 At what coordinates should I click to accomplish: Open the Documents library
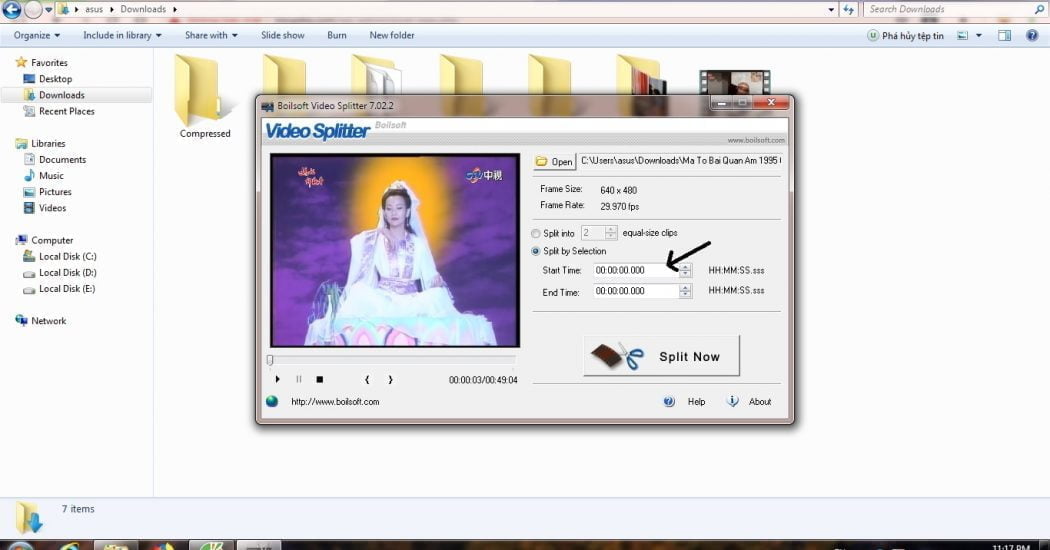(x=62, y=159)
